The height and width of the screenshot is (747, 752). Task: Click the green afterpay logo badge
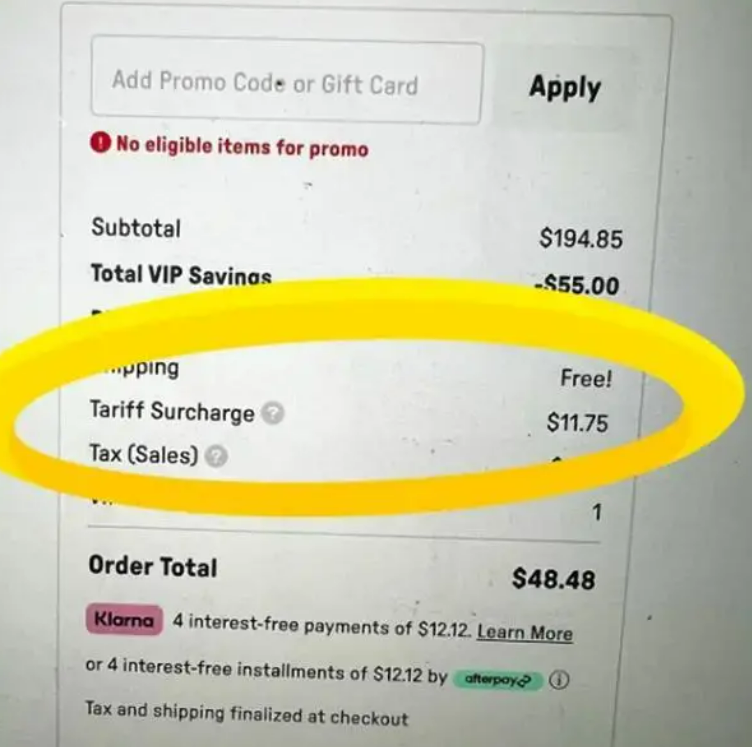[498, 679]
